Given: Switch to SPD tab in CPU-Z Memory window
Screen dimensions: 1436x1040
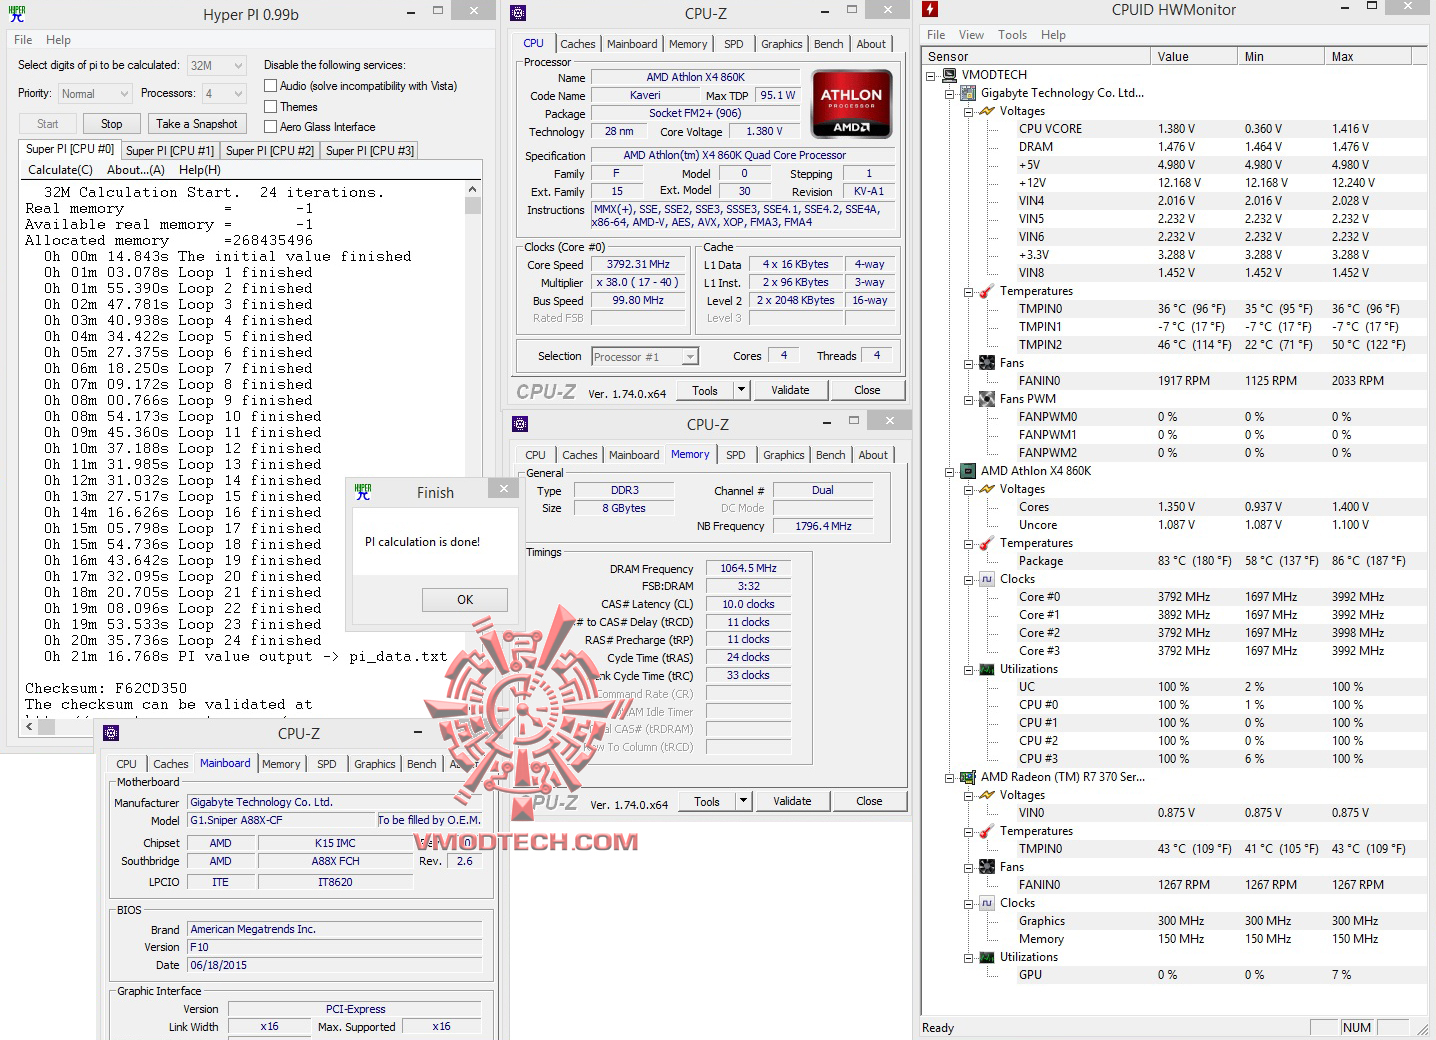Looking at the screenshot, I should point(736,455).
